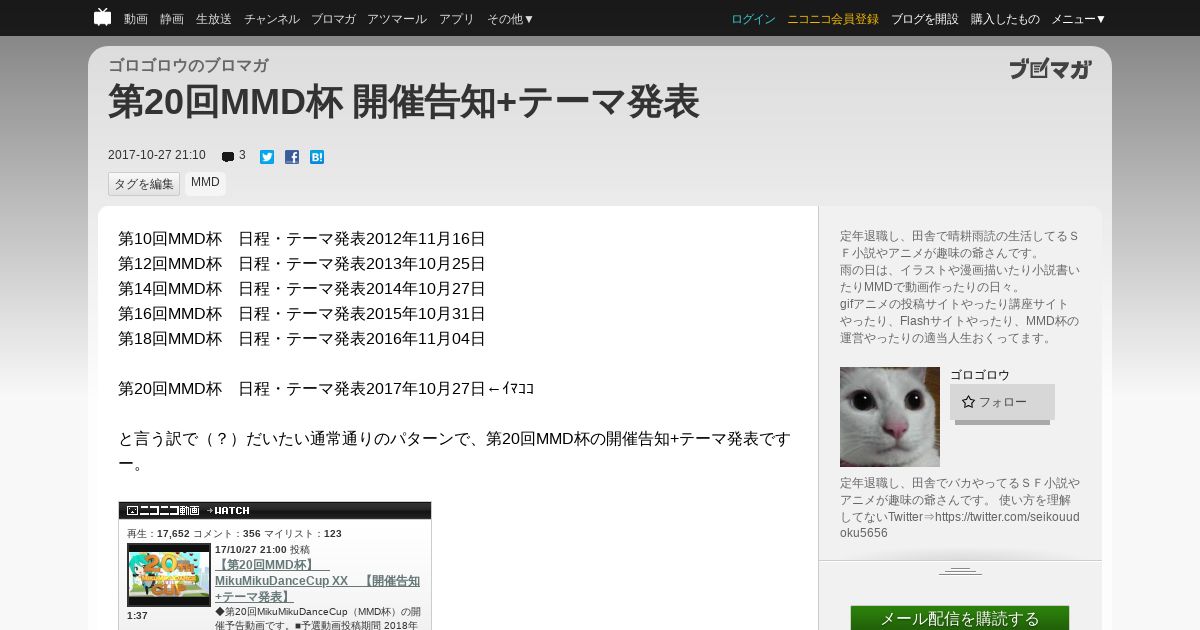Click the star icon in follow button

pos(968,402)
